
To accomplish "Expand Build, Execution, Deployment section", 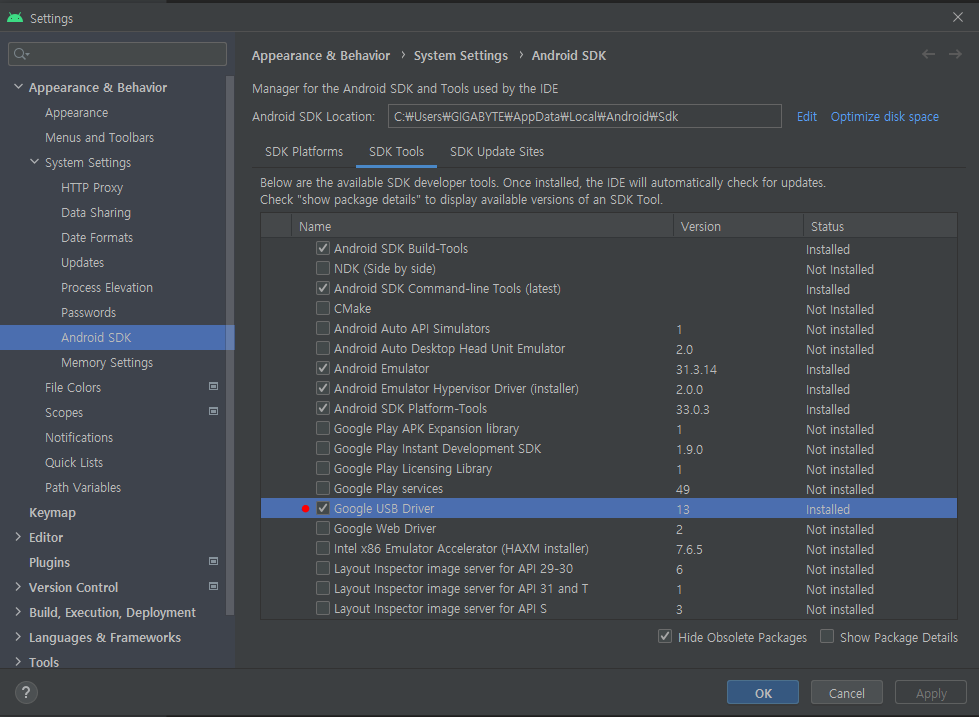I will pyautogui.click(x=18, y=611).
